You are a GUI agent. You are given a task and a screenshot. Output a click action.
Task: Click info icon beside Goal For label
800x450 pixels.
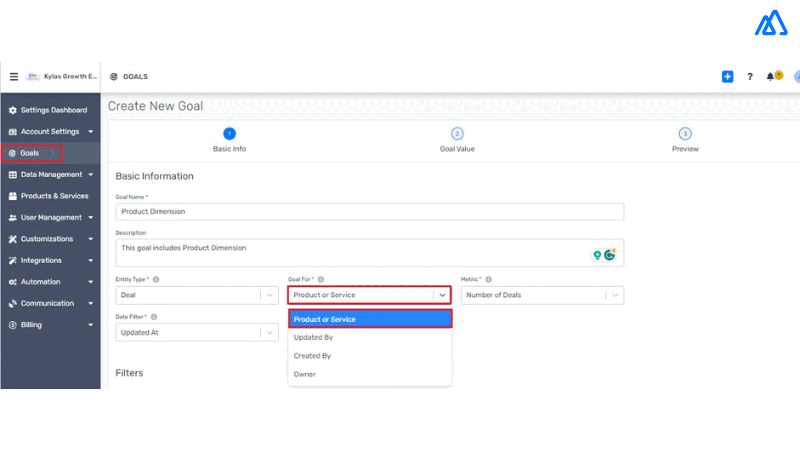click(320, 280)
